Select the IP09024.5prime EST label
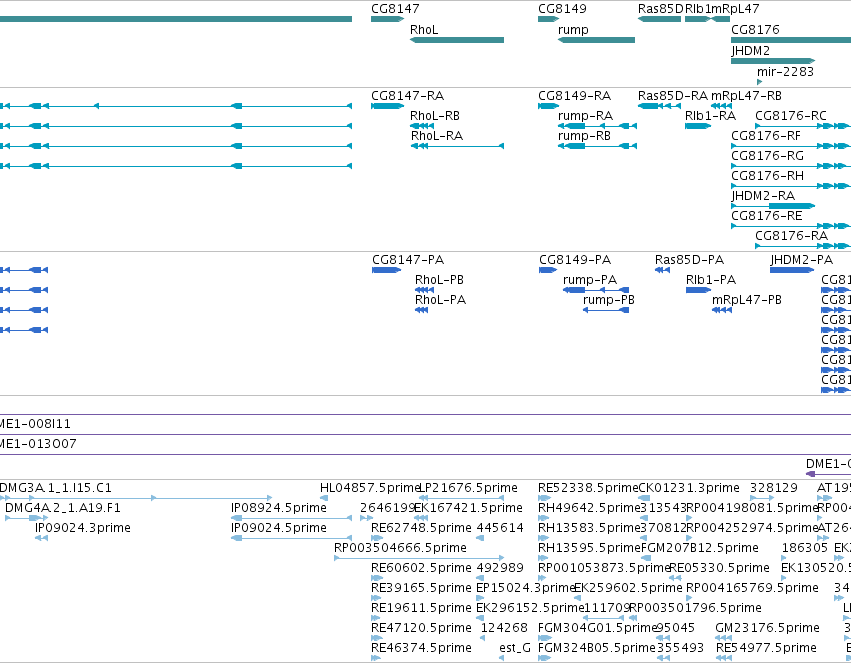The width and height of the screenshot is (851, 663). (x=279, y=528)
